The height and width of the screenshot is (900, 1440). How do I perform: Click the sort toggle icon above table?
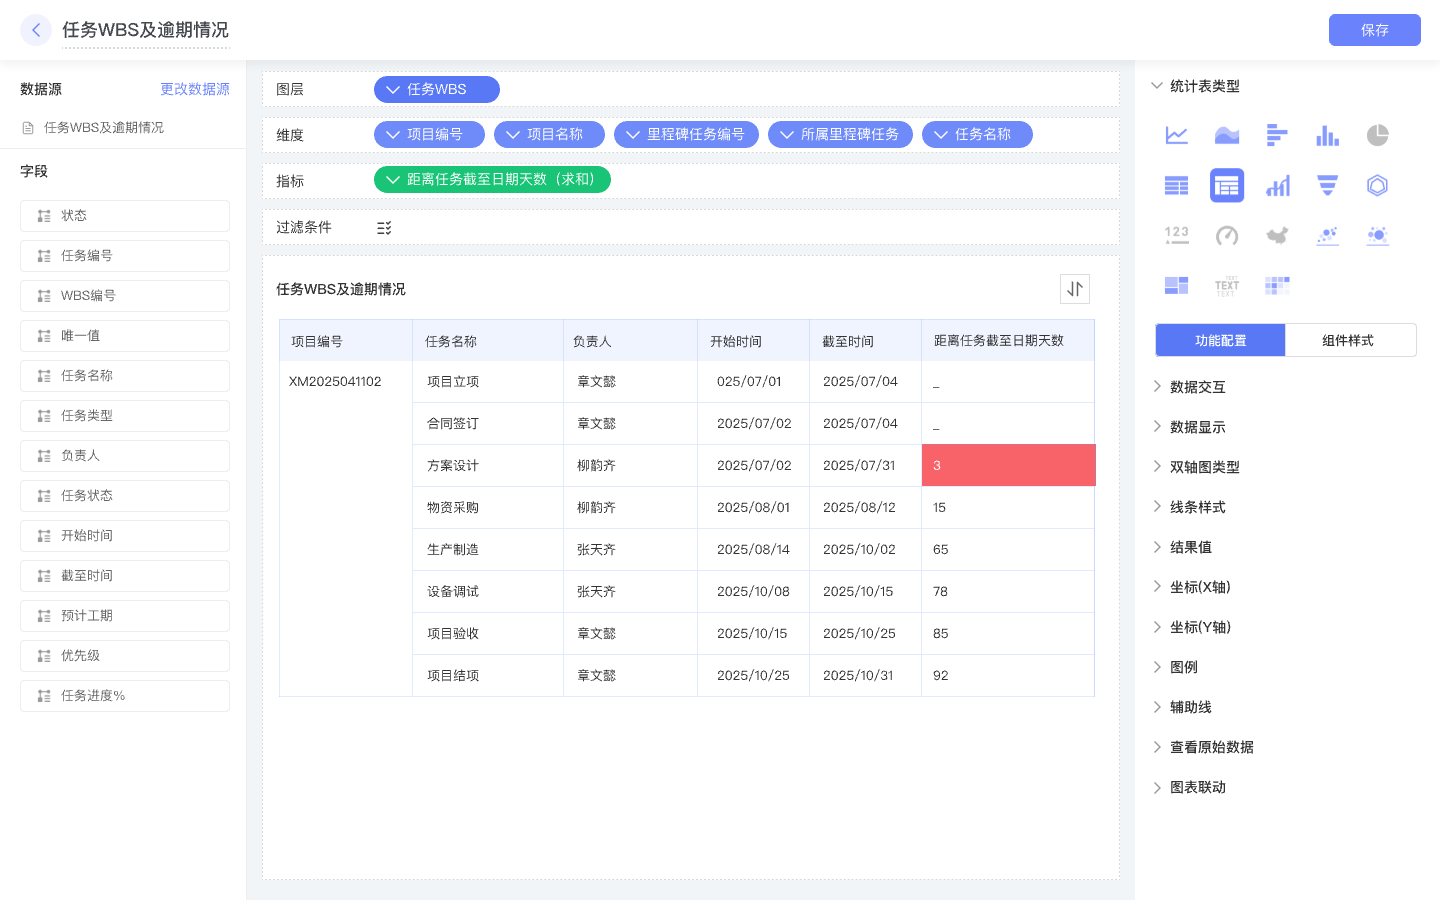click(x=1075, y=289)
